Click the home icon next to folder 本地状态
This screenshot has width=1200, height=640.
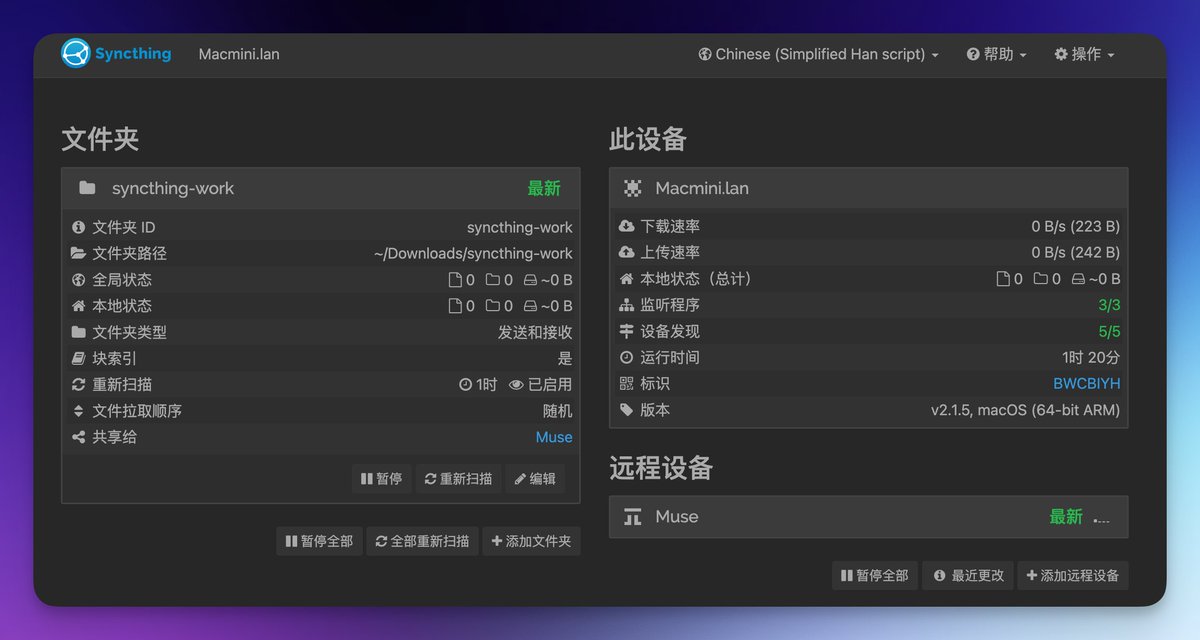79,306
